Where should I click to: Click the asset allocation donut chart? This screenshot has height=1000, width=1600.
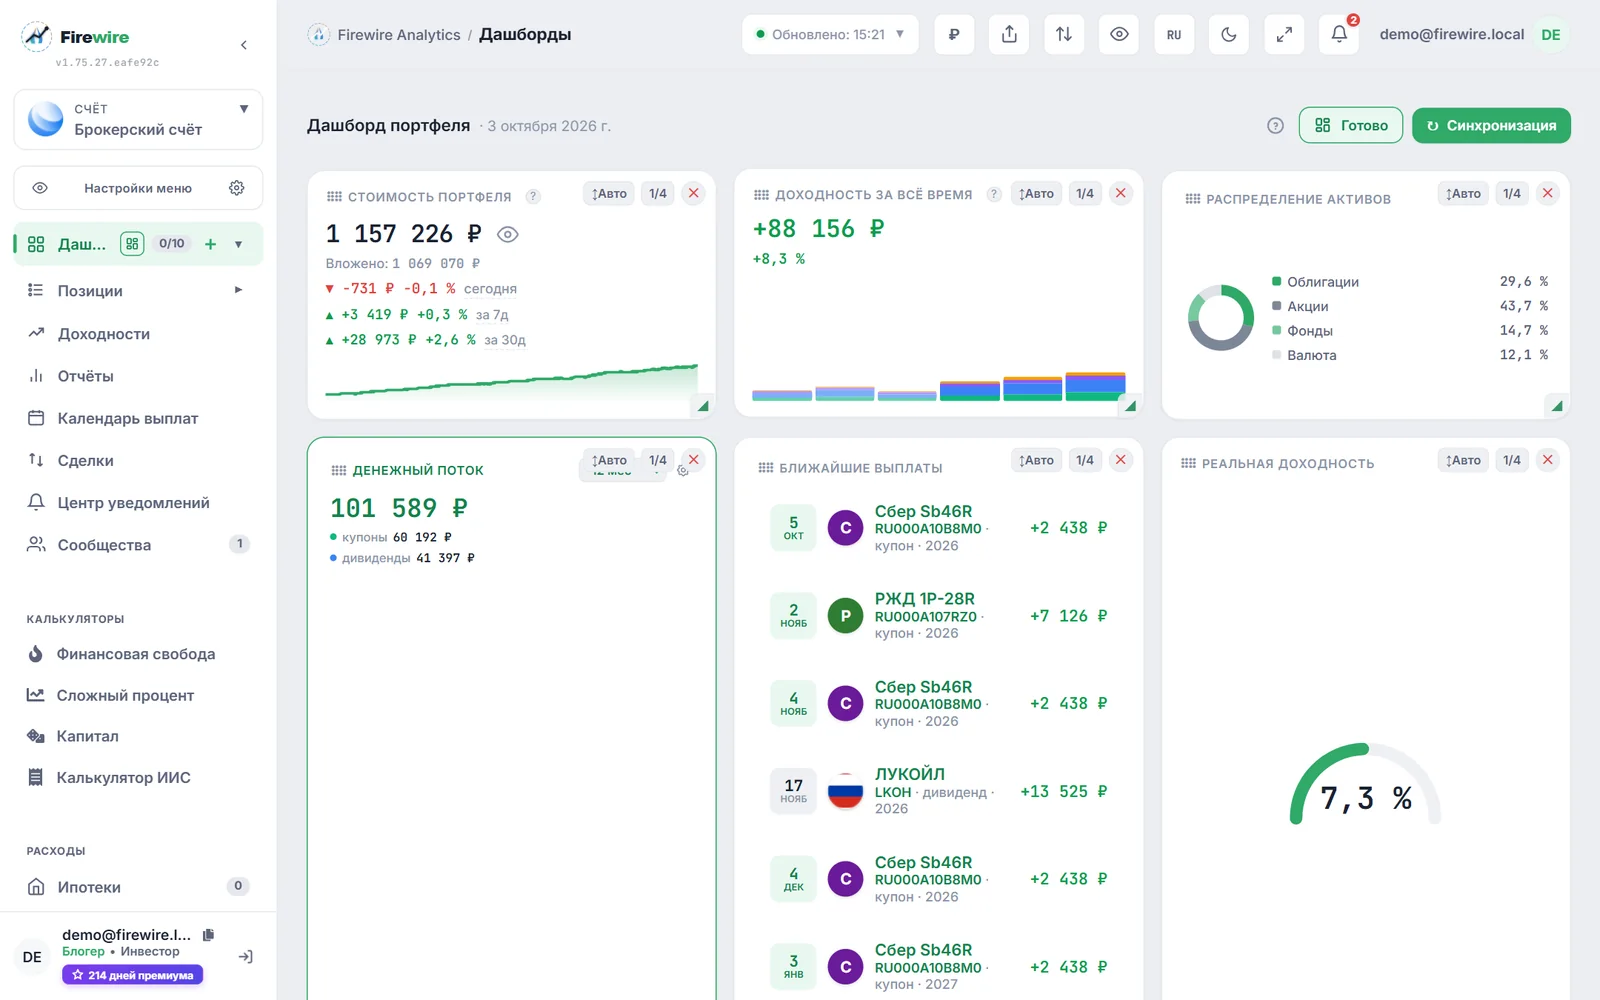point(1221,318)
